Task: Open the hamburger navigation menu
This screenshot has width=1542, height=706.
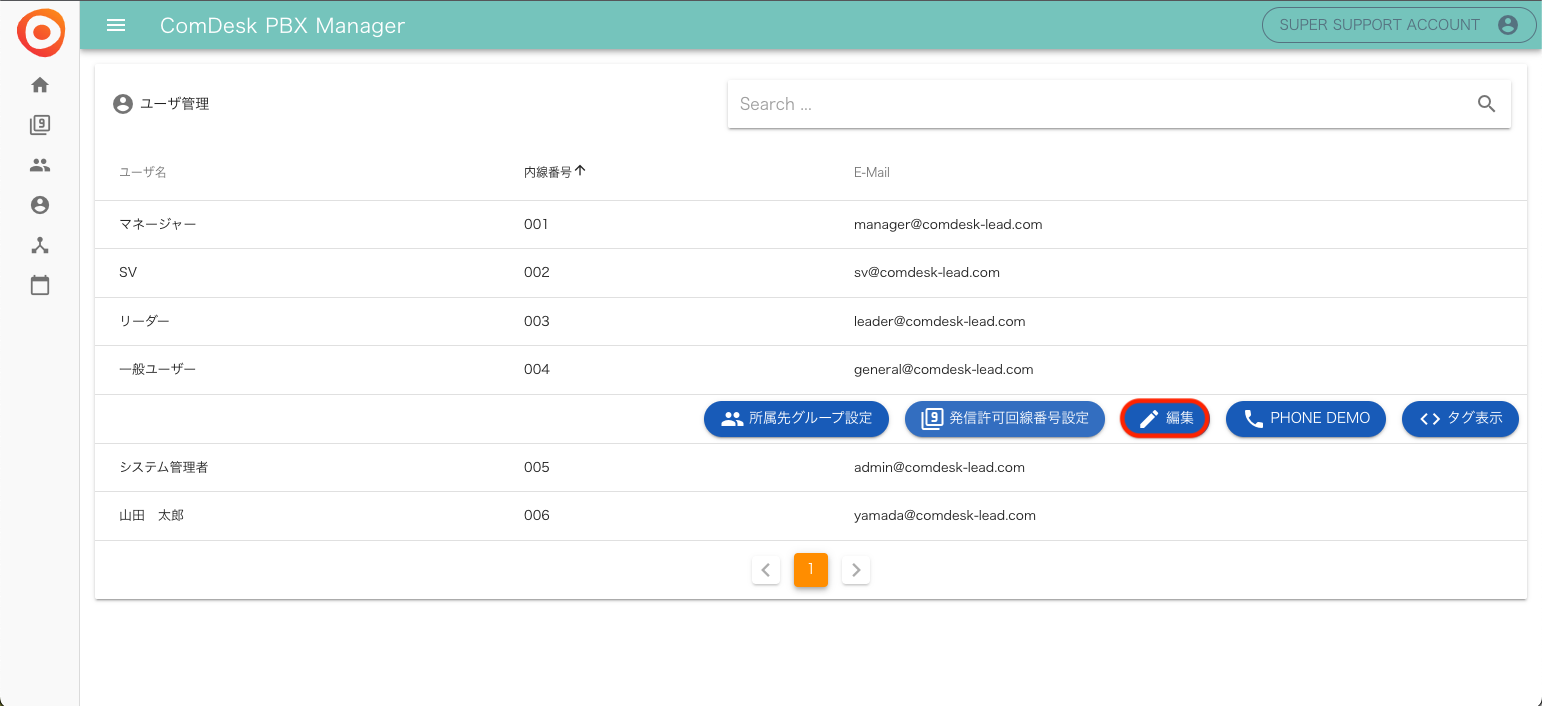Action: (x=116, y=25)
